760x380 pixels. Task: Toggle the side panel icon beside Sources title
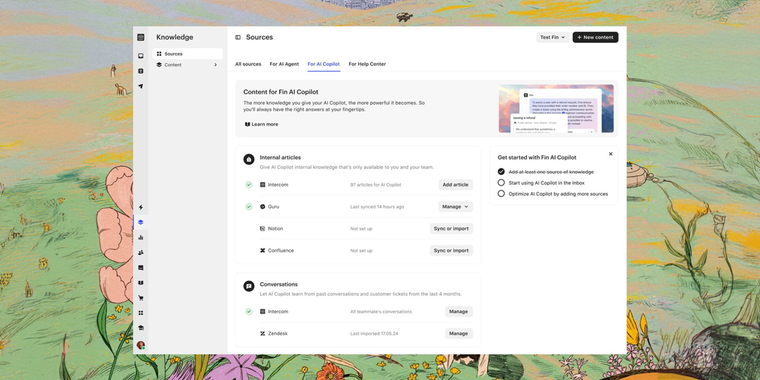238,37
